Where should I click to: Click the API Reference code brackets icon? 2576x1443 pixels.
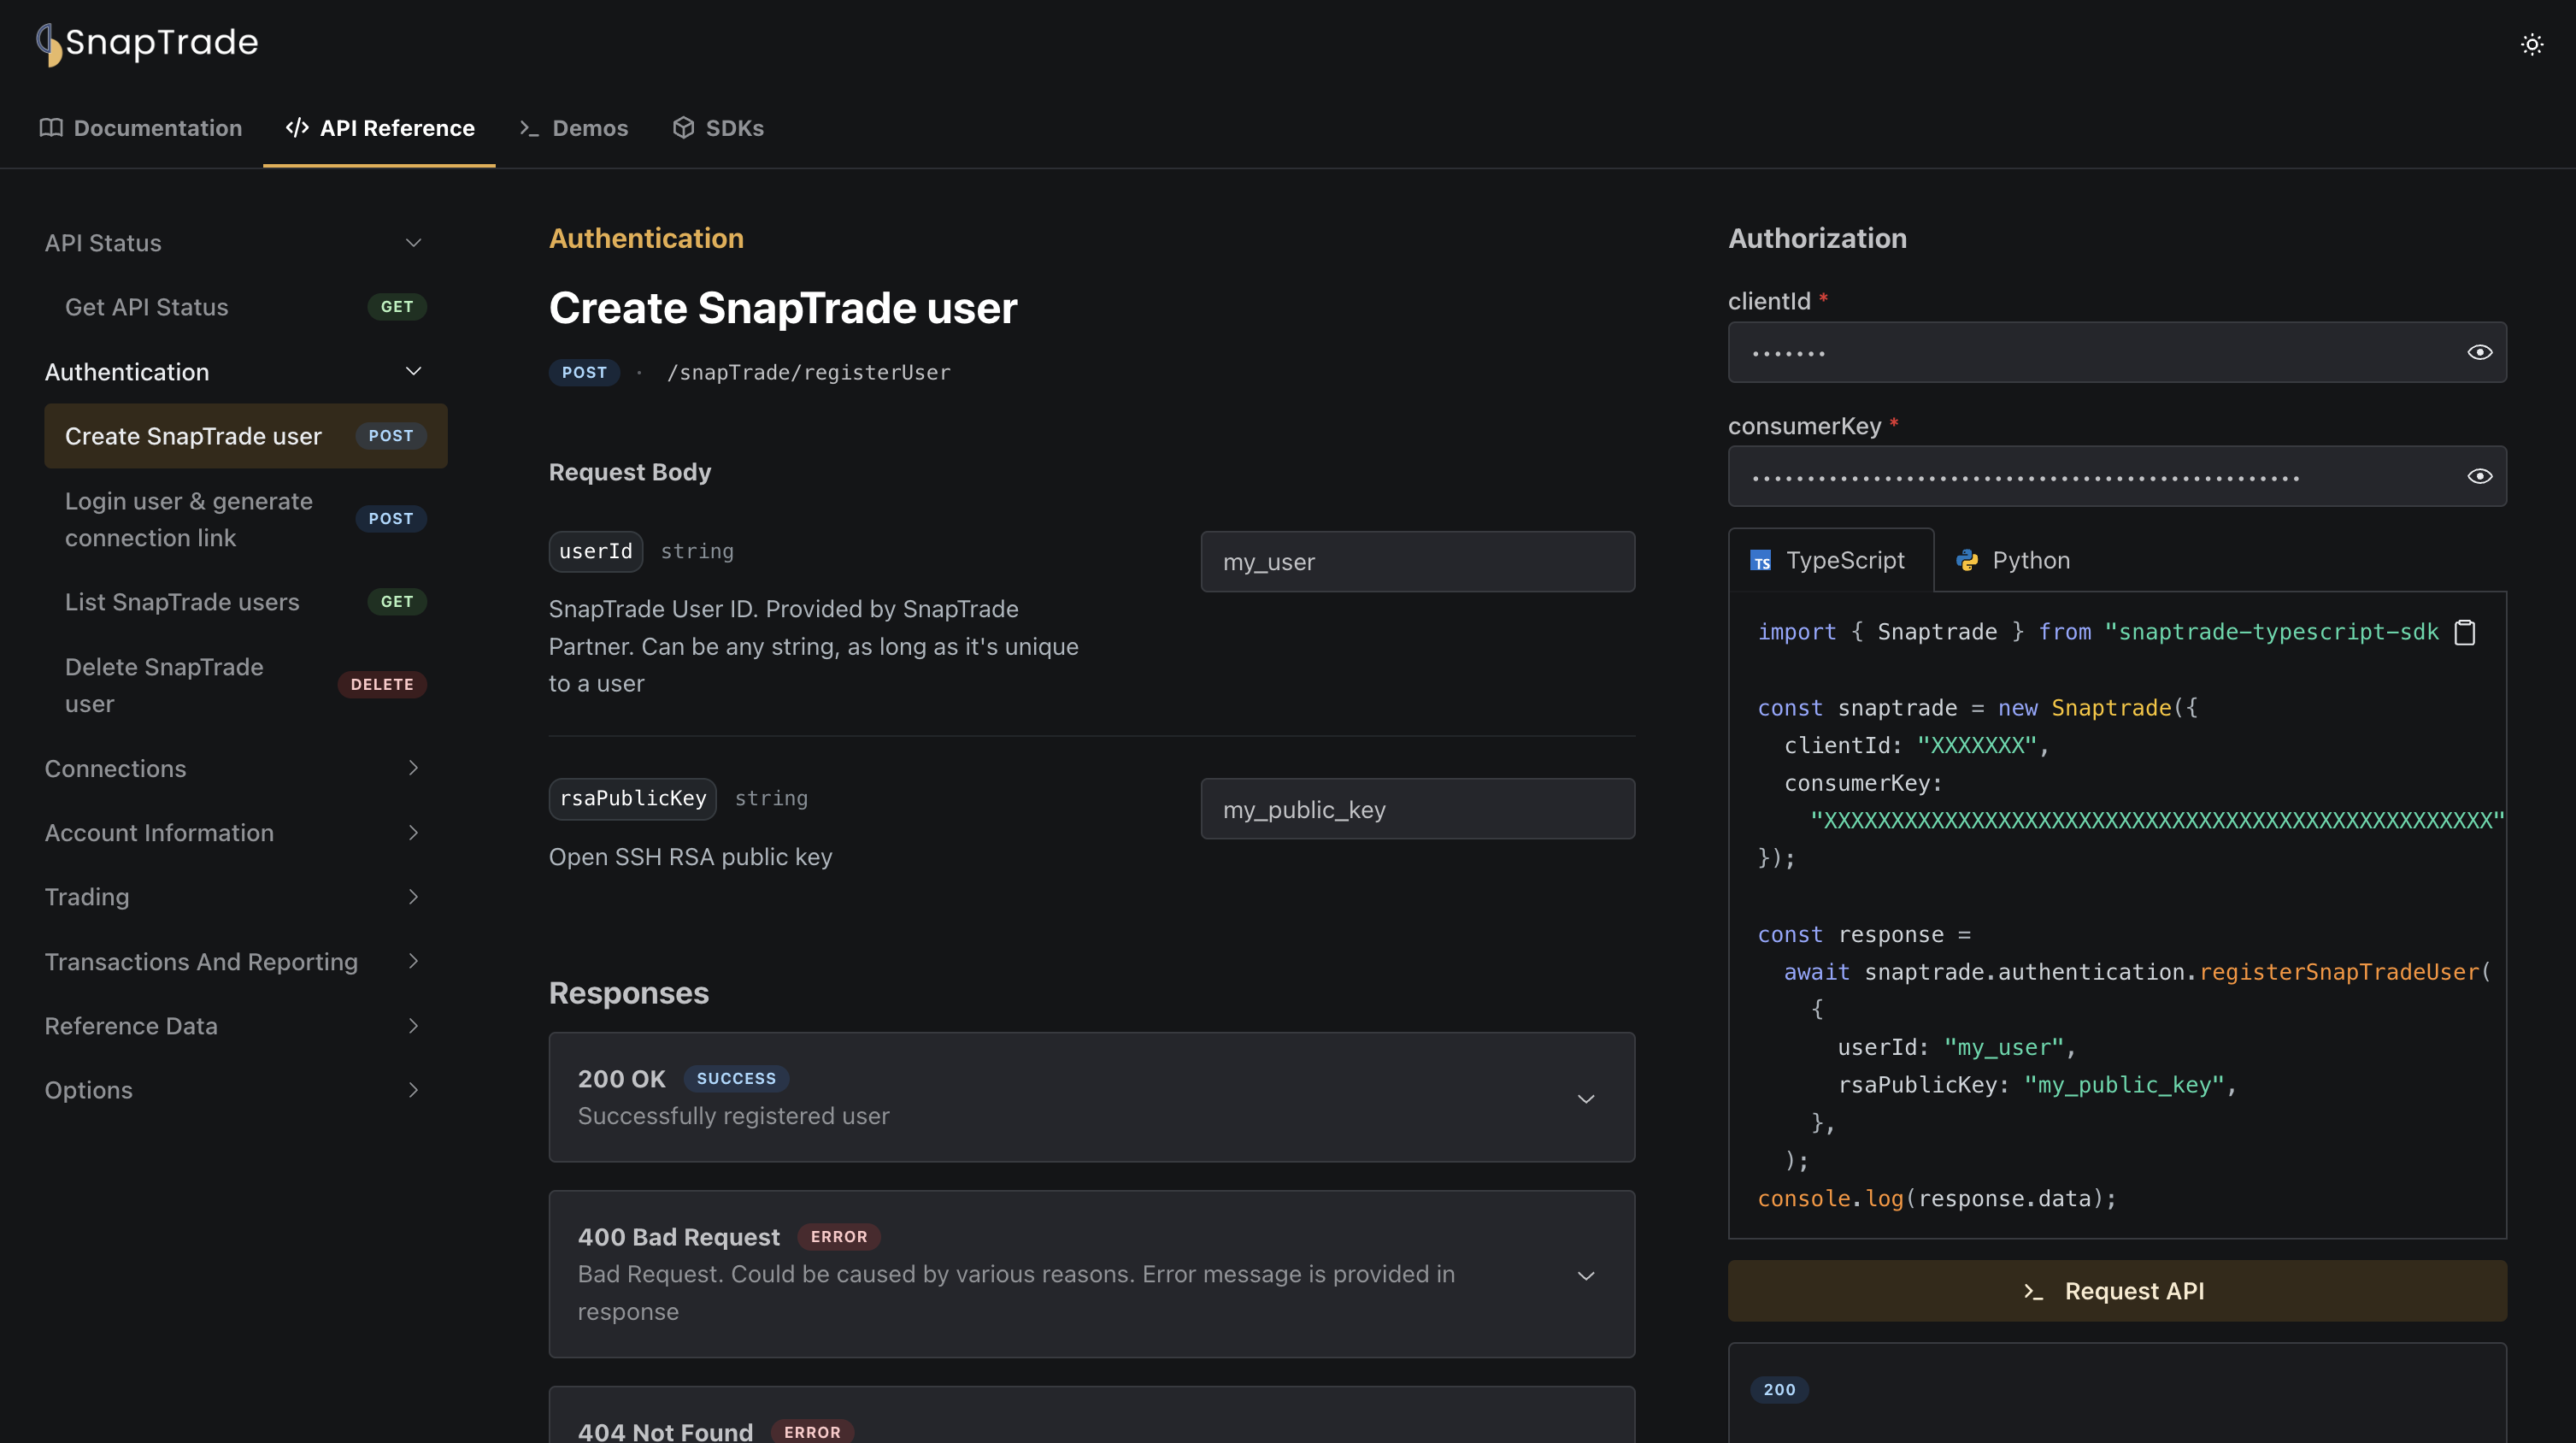click(296, 126)
